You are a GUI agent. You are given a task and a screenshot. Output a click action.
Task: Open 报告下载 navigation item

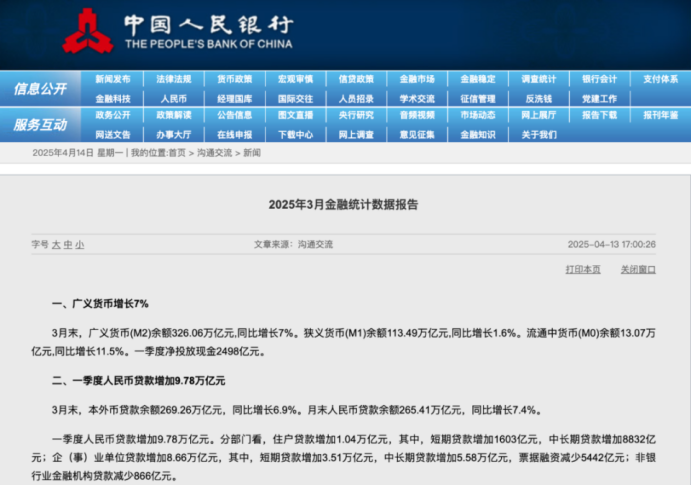click(599, 115)
